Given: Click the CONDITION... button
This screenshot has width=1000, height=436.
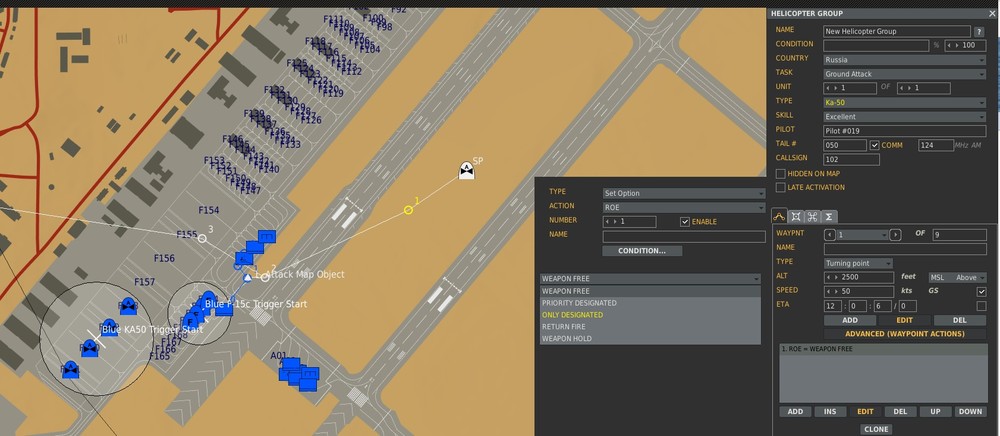Looking at the screenshot, I should [642, 251].
